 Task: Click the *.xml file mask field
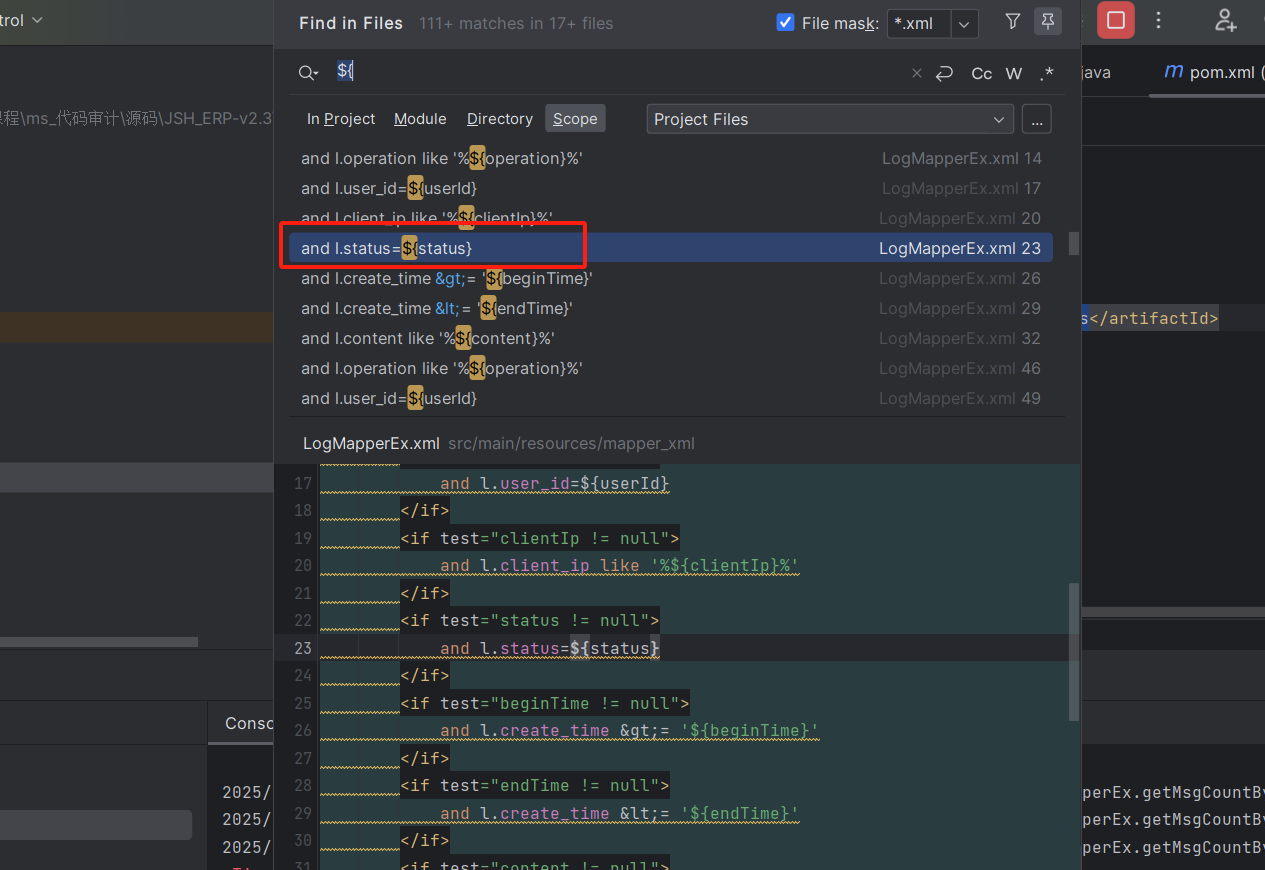pos(919,23)
